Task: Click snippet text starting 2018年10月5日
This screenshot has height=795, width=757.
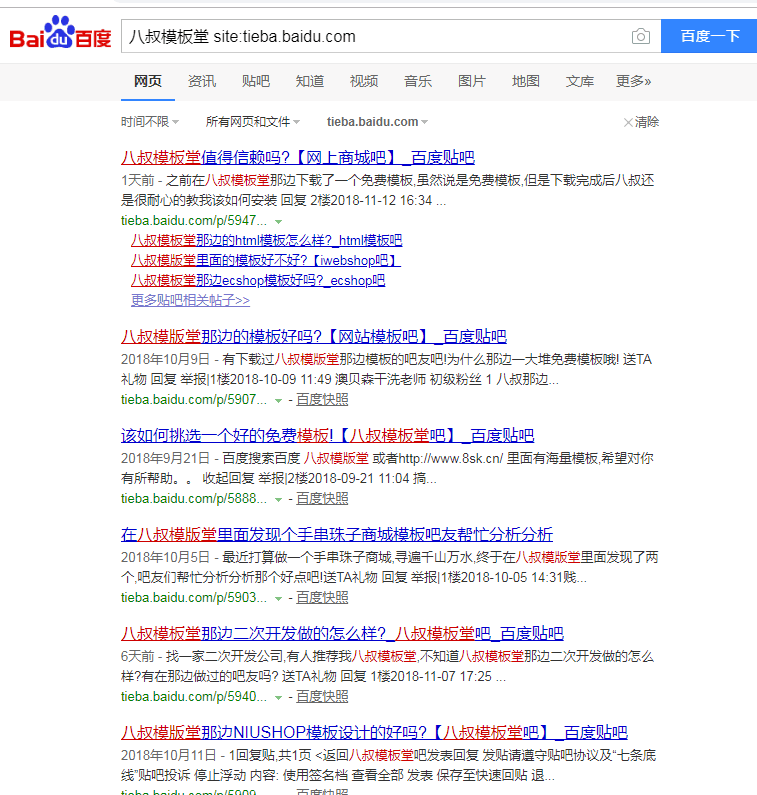Action: pos(389,567)
